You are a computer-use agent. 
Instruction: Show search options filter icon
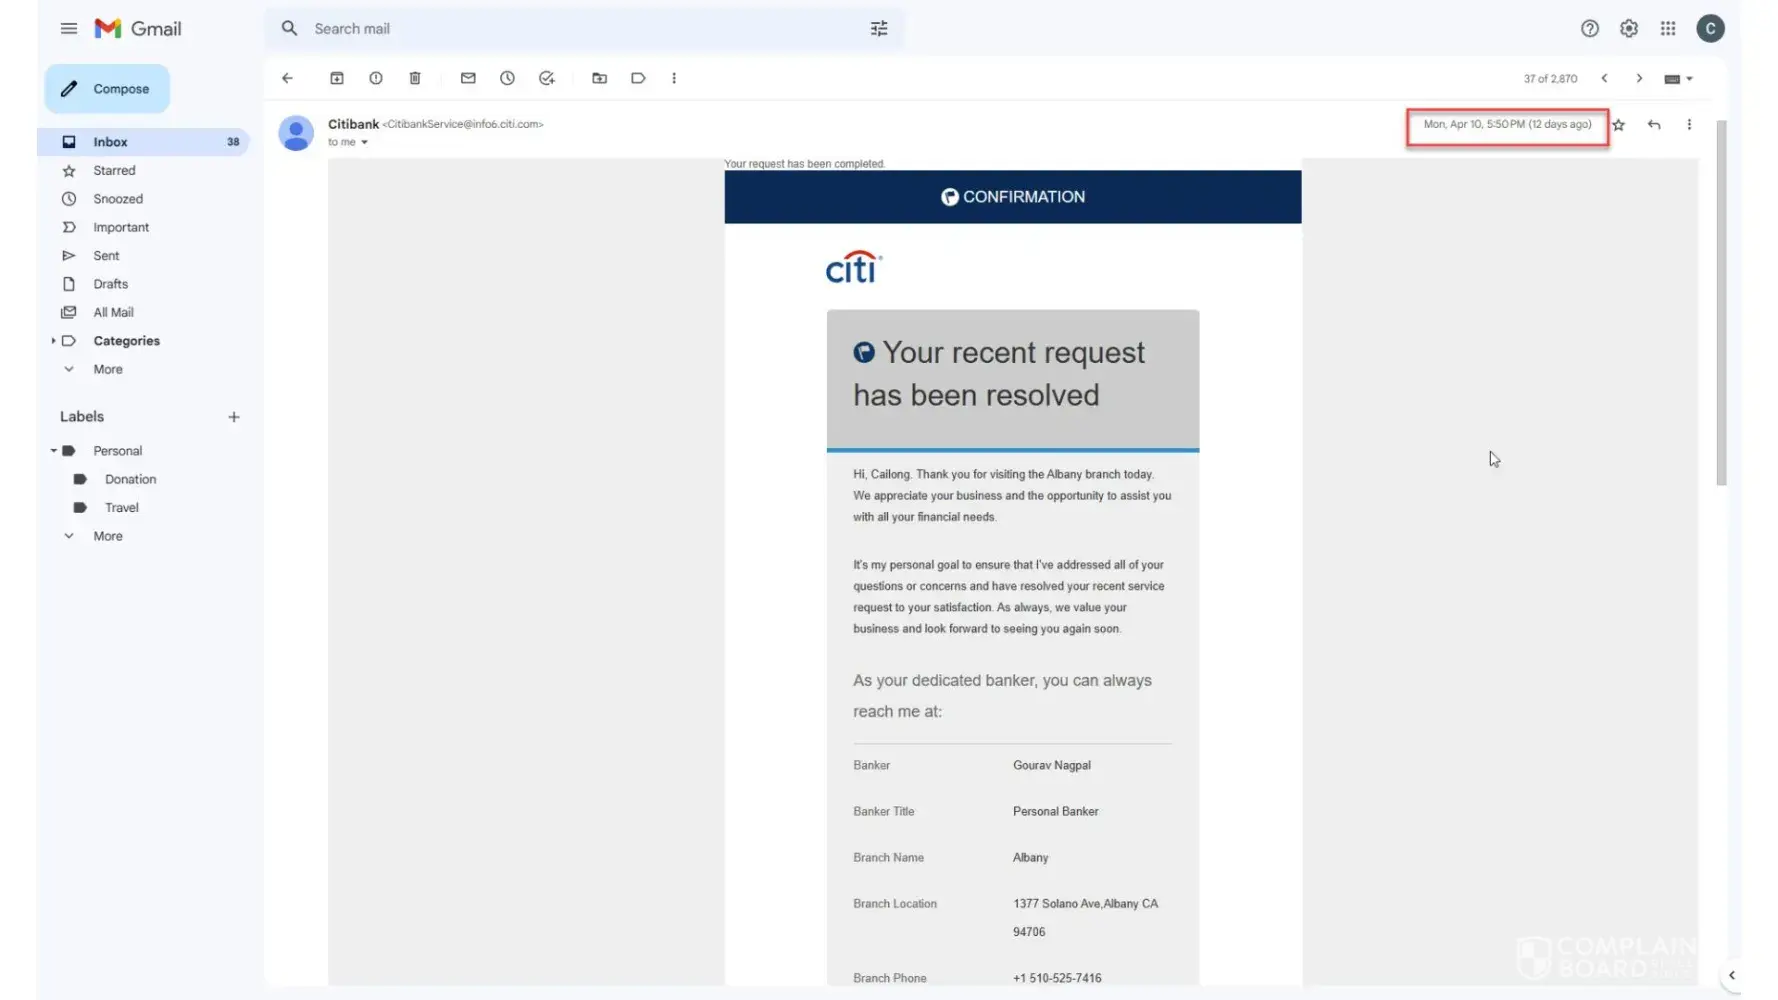[879, 29]
